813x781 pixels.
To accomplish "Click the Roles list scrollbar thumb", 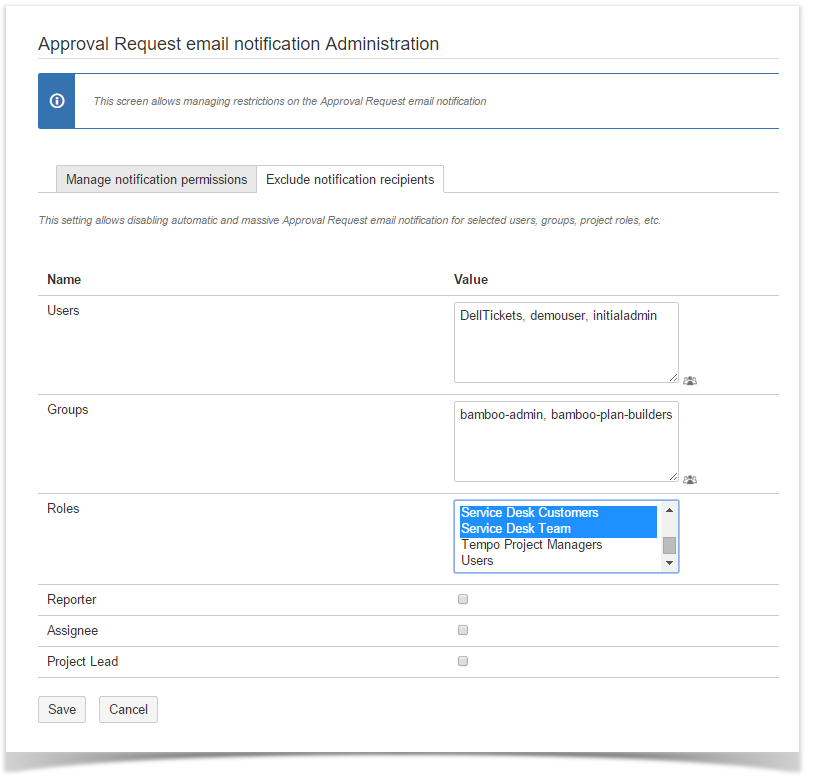I will 669,545.
